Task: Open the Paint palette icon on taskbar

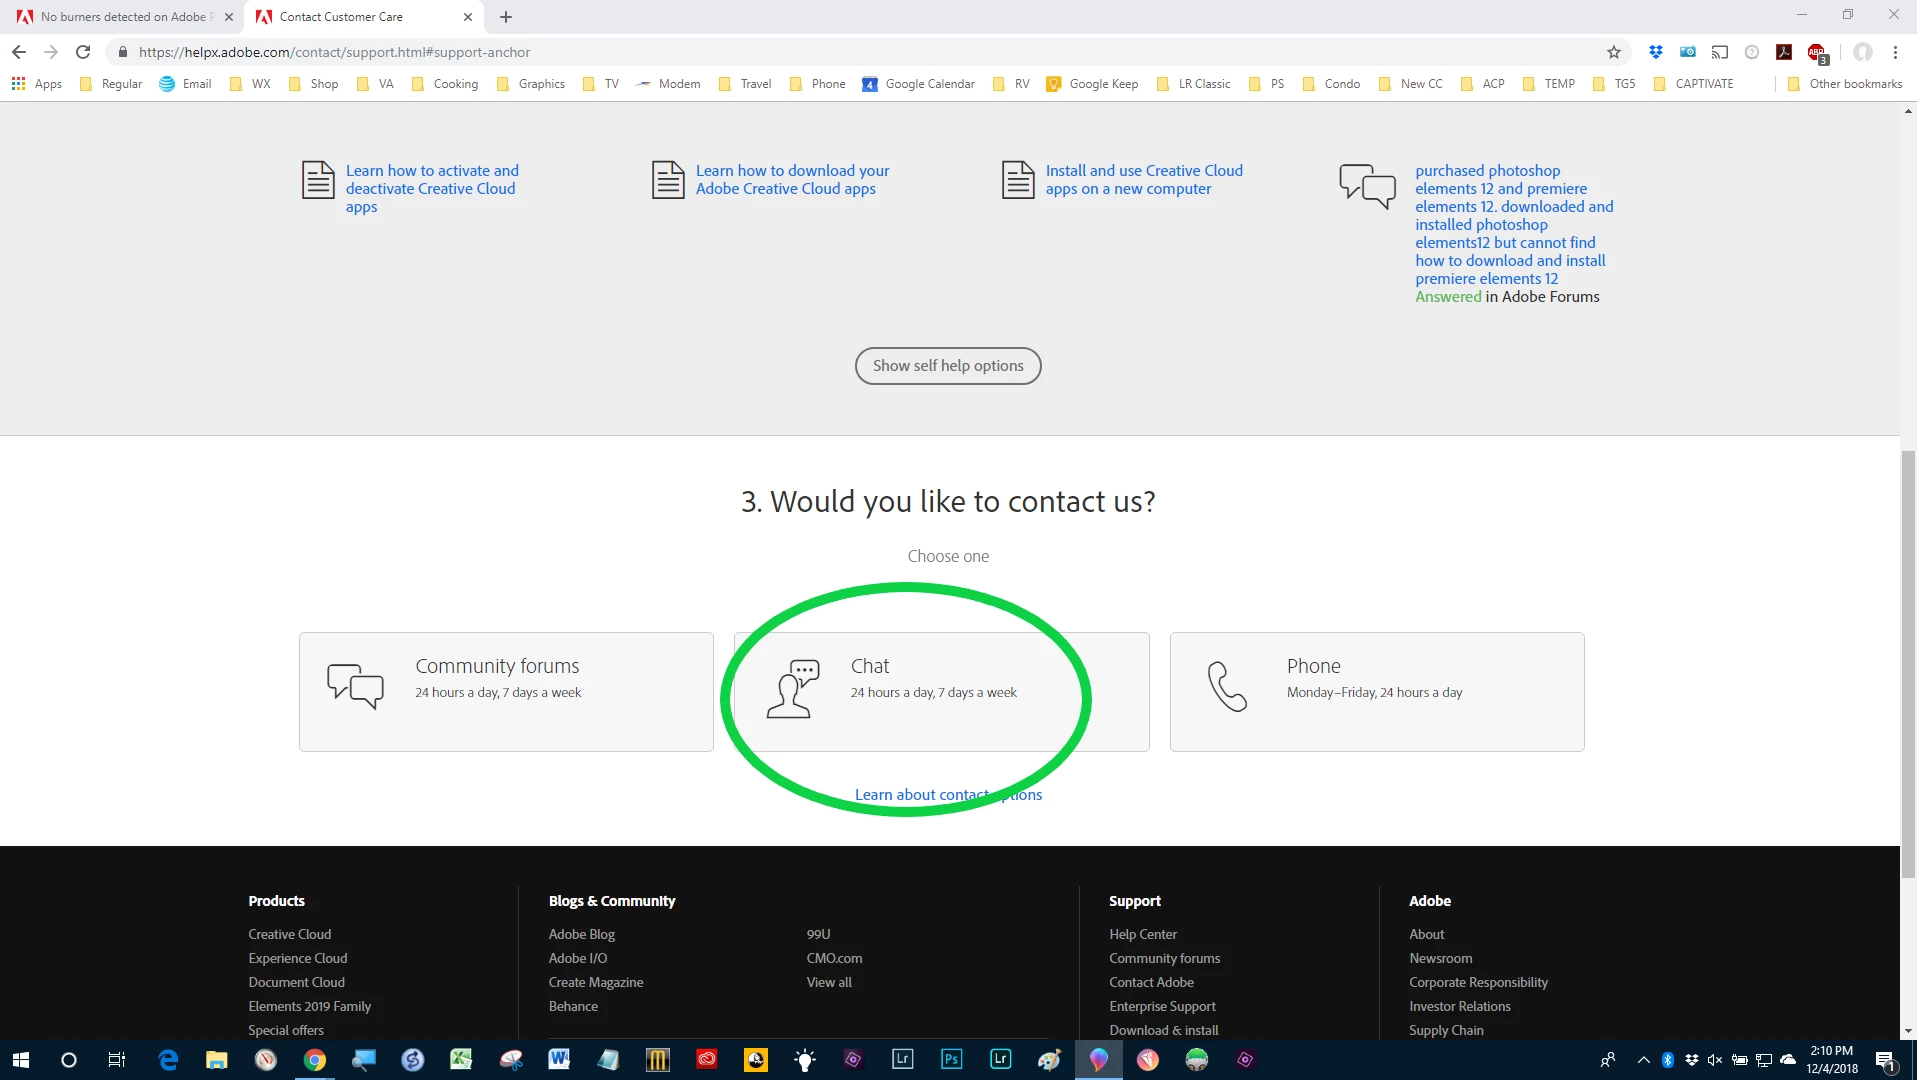Action: (x=1049, y=1060)
